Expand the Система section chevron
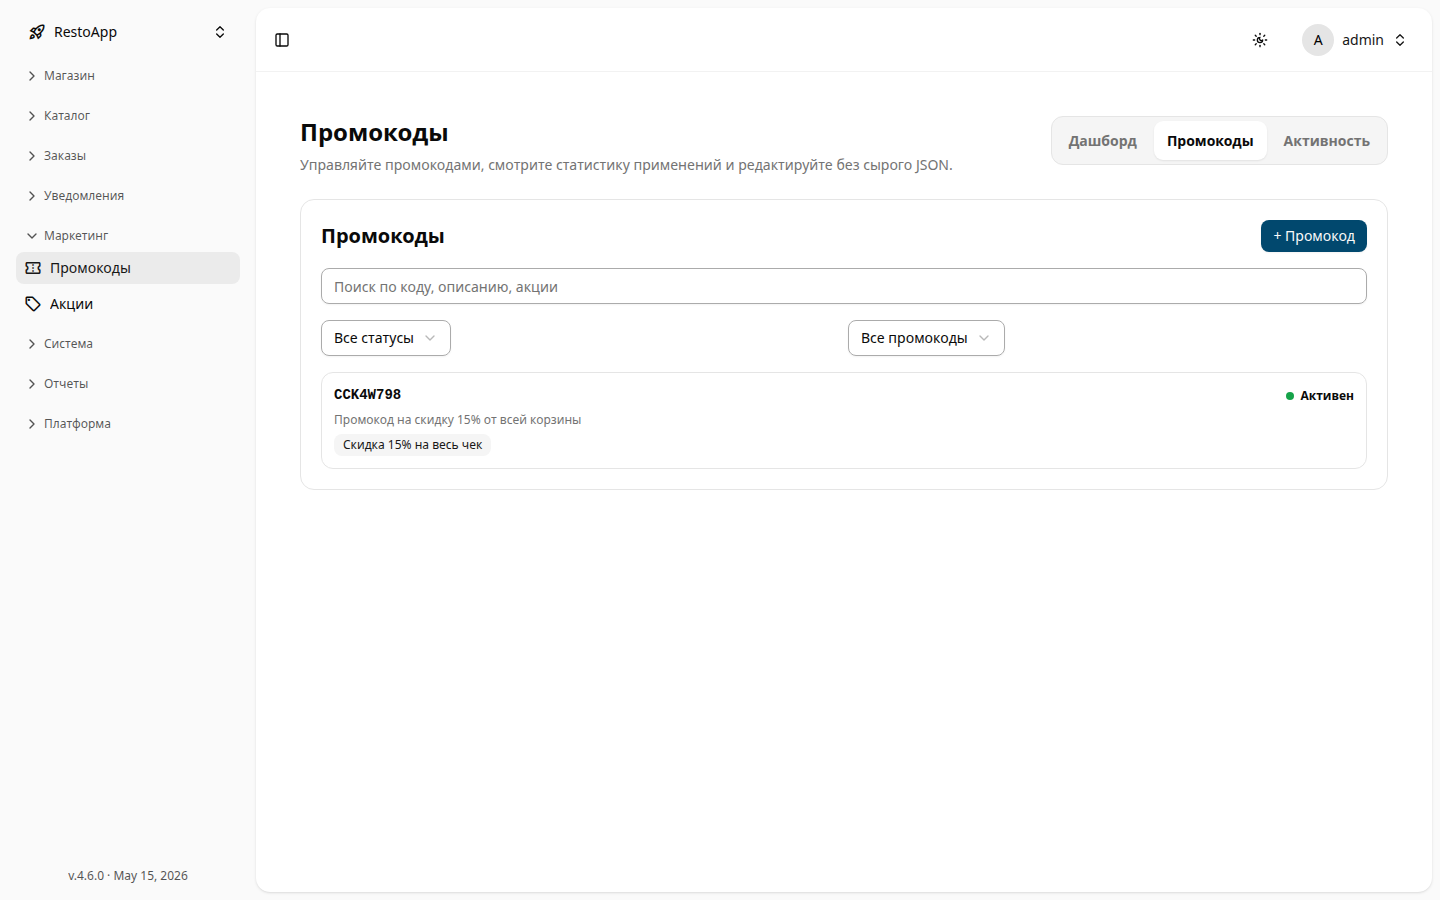 [x=32, y=344]
